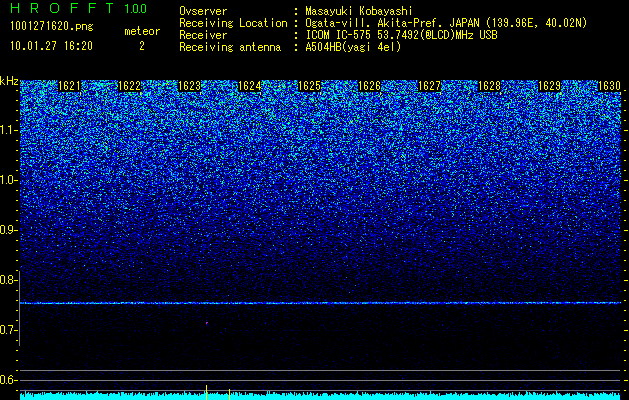
Task: Click the 1621 time marker
Action: click(69, 86)
